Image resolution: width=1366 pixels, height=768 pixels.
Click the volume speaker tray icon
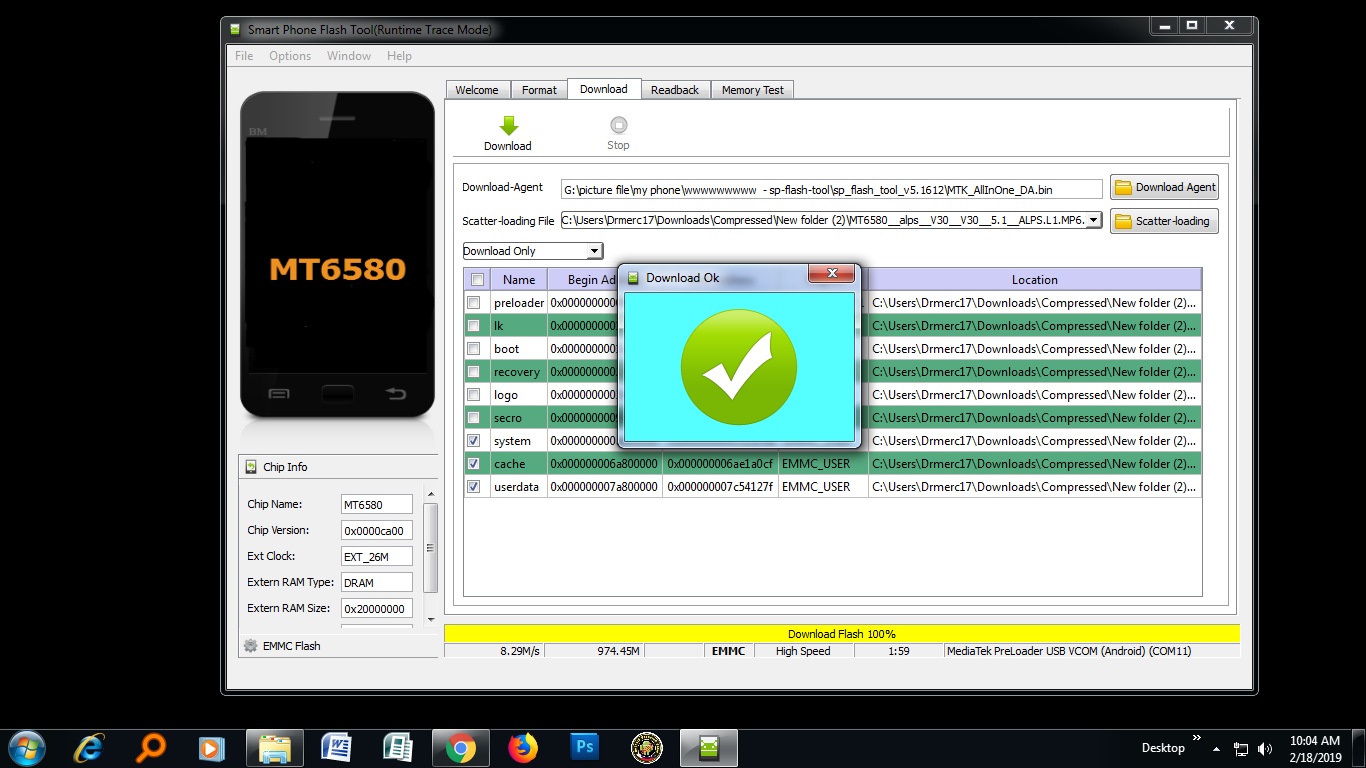1265,748
